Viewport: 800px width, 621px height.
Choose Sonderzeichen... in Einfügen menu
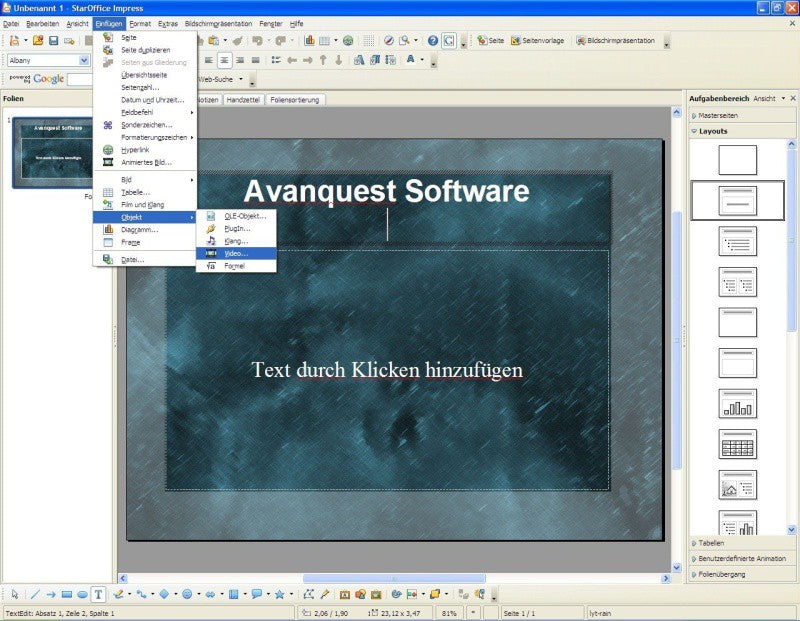click(145, 125)
